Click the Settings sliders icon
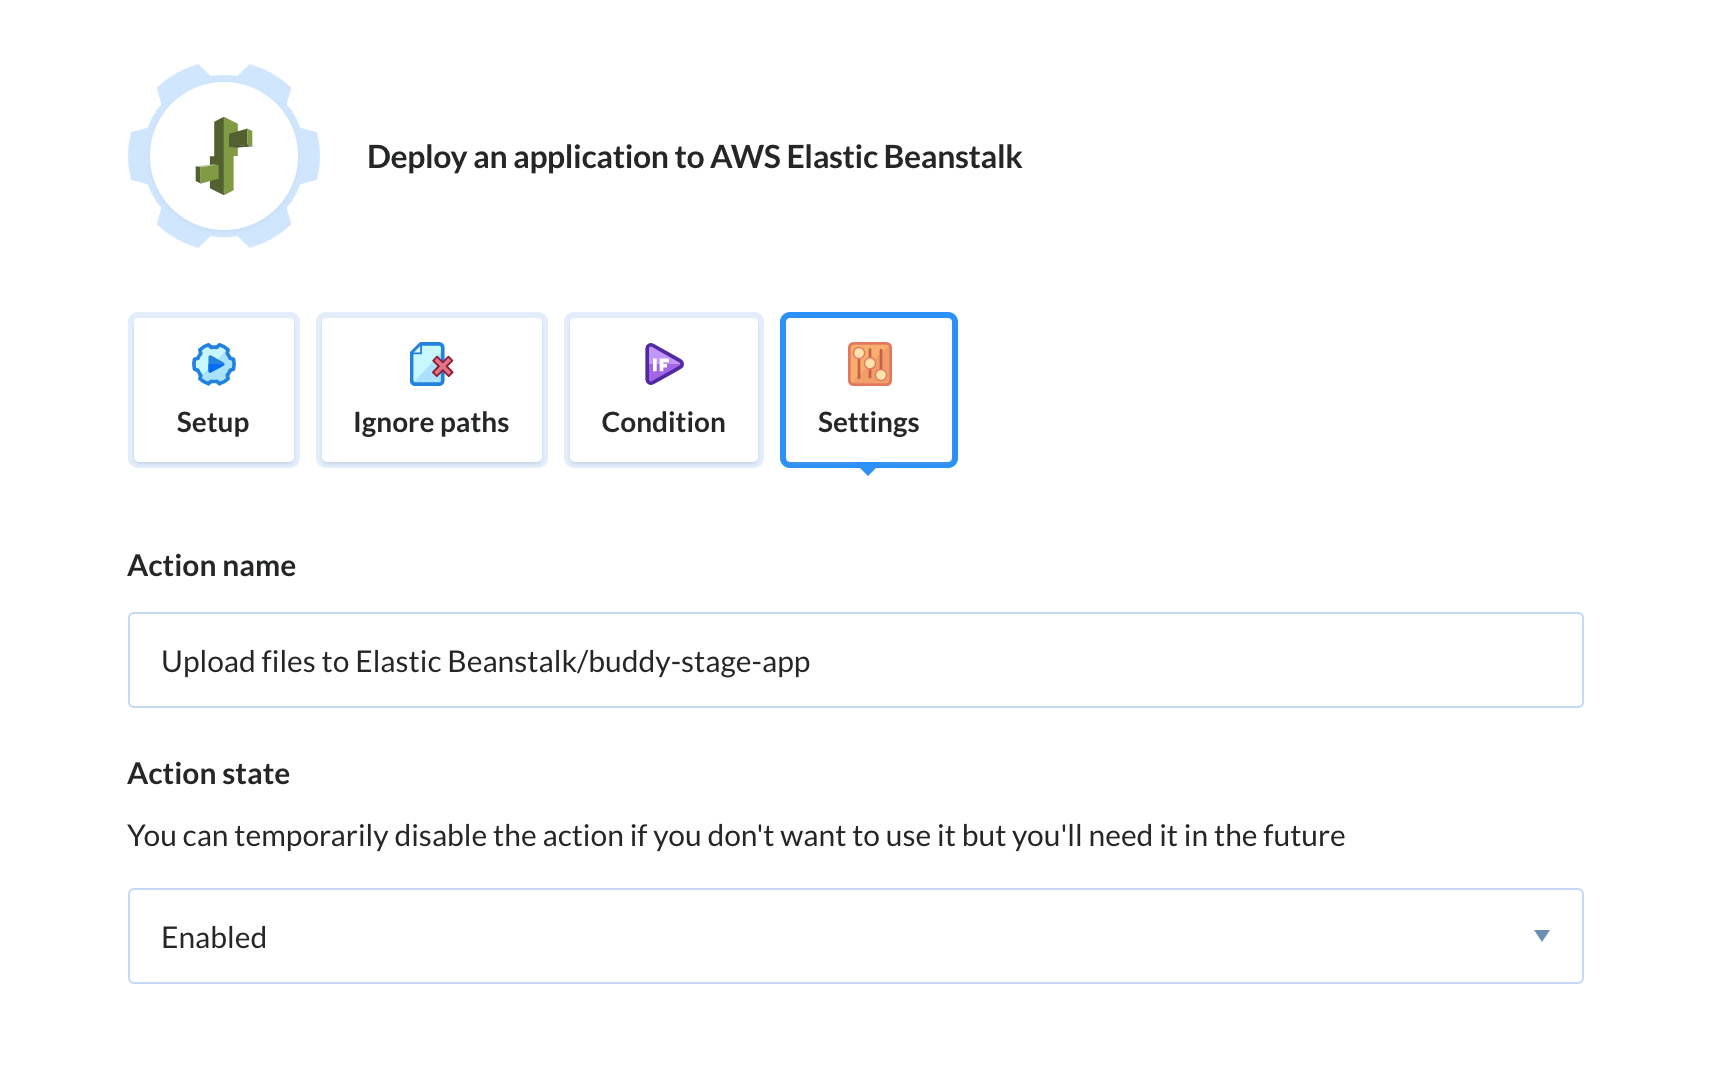Viewport: 1712px width, 1080px height. (869, 364)
